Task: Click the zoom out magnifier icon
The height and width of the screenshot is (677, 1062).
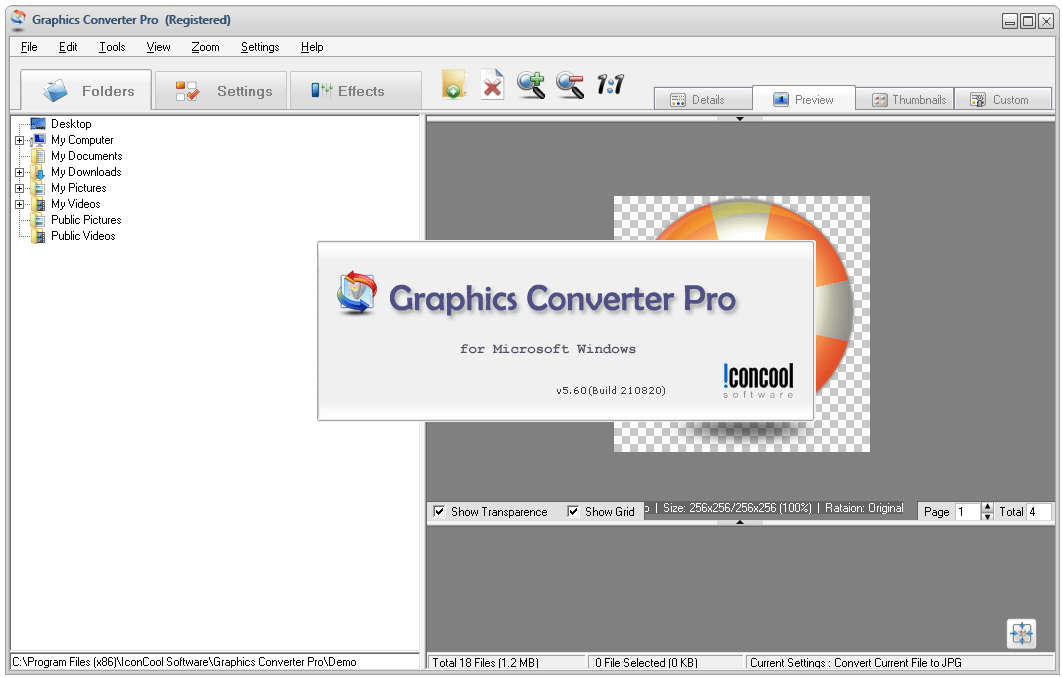Action: (570, 85)
